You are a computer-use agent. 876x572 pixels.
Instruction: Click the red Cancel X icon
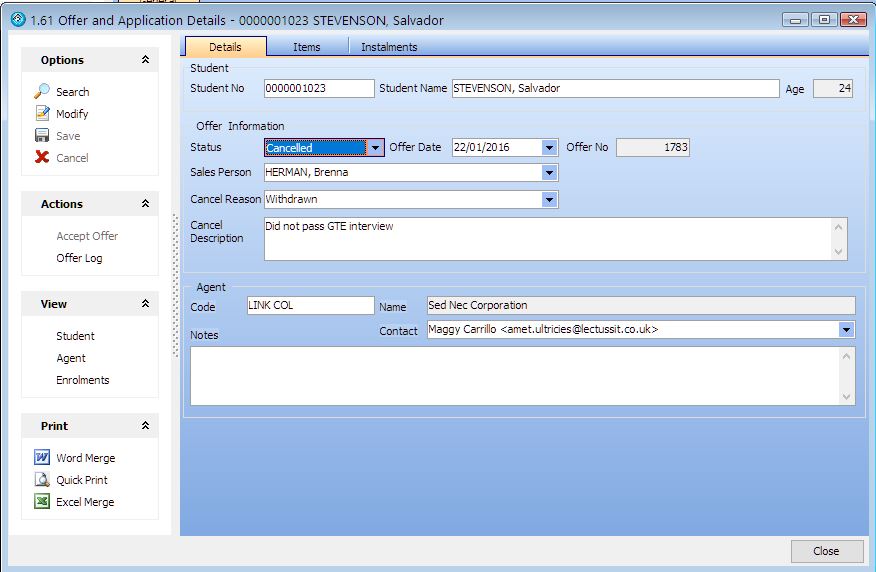tap(42, 158)
